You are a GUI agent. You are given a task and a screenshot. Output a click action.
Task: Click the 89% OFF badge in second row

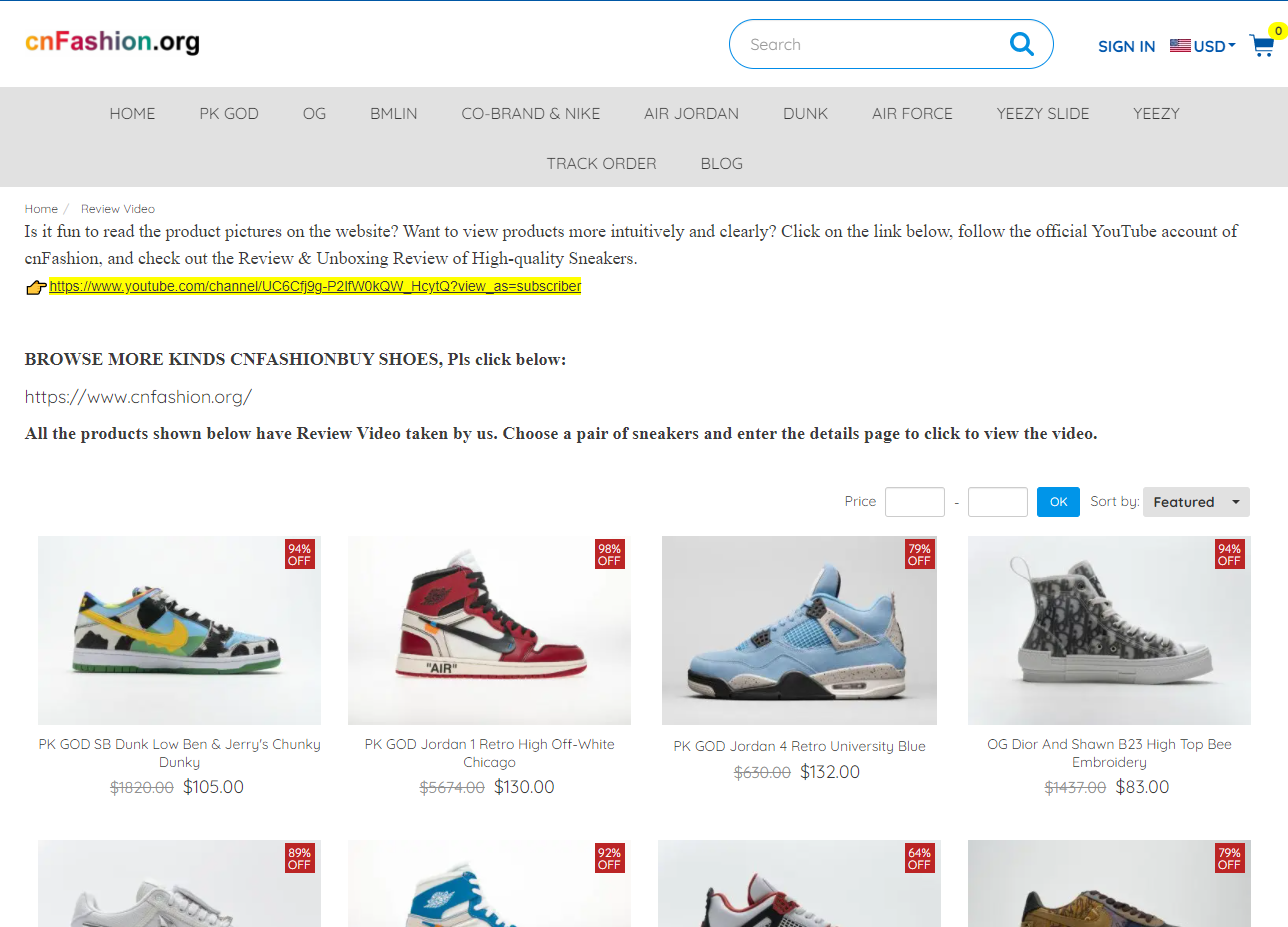click(299, 859)
